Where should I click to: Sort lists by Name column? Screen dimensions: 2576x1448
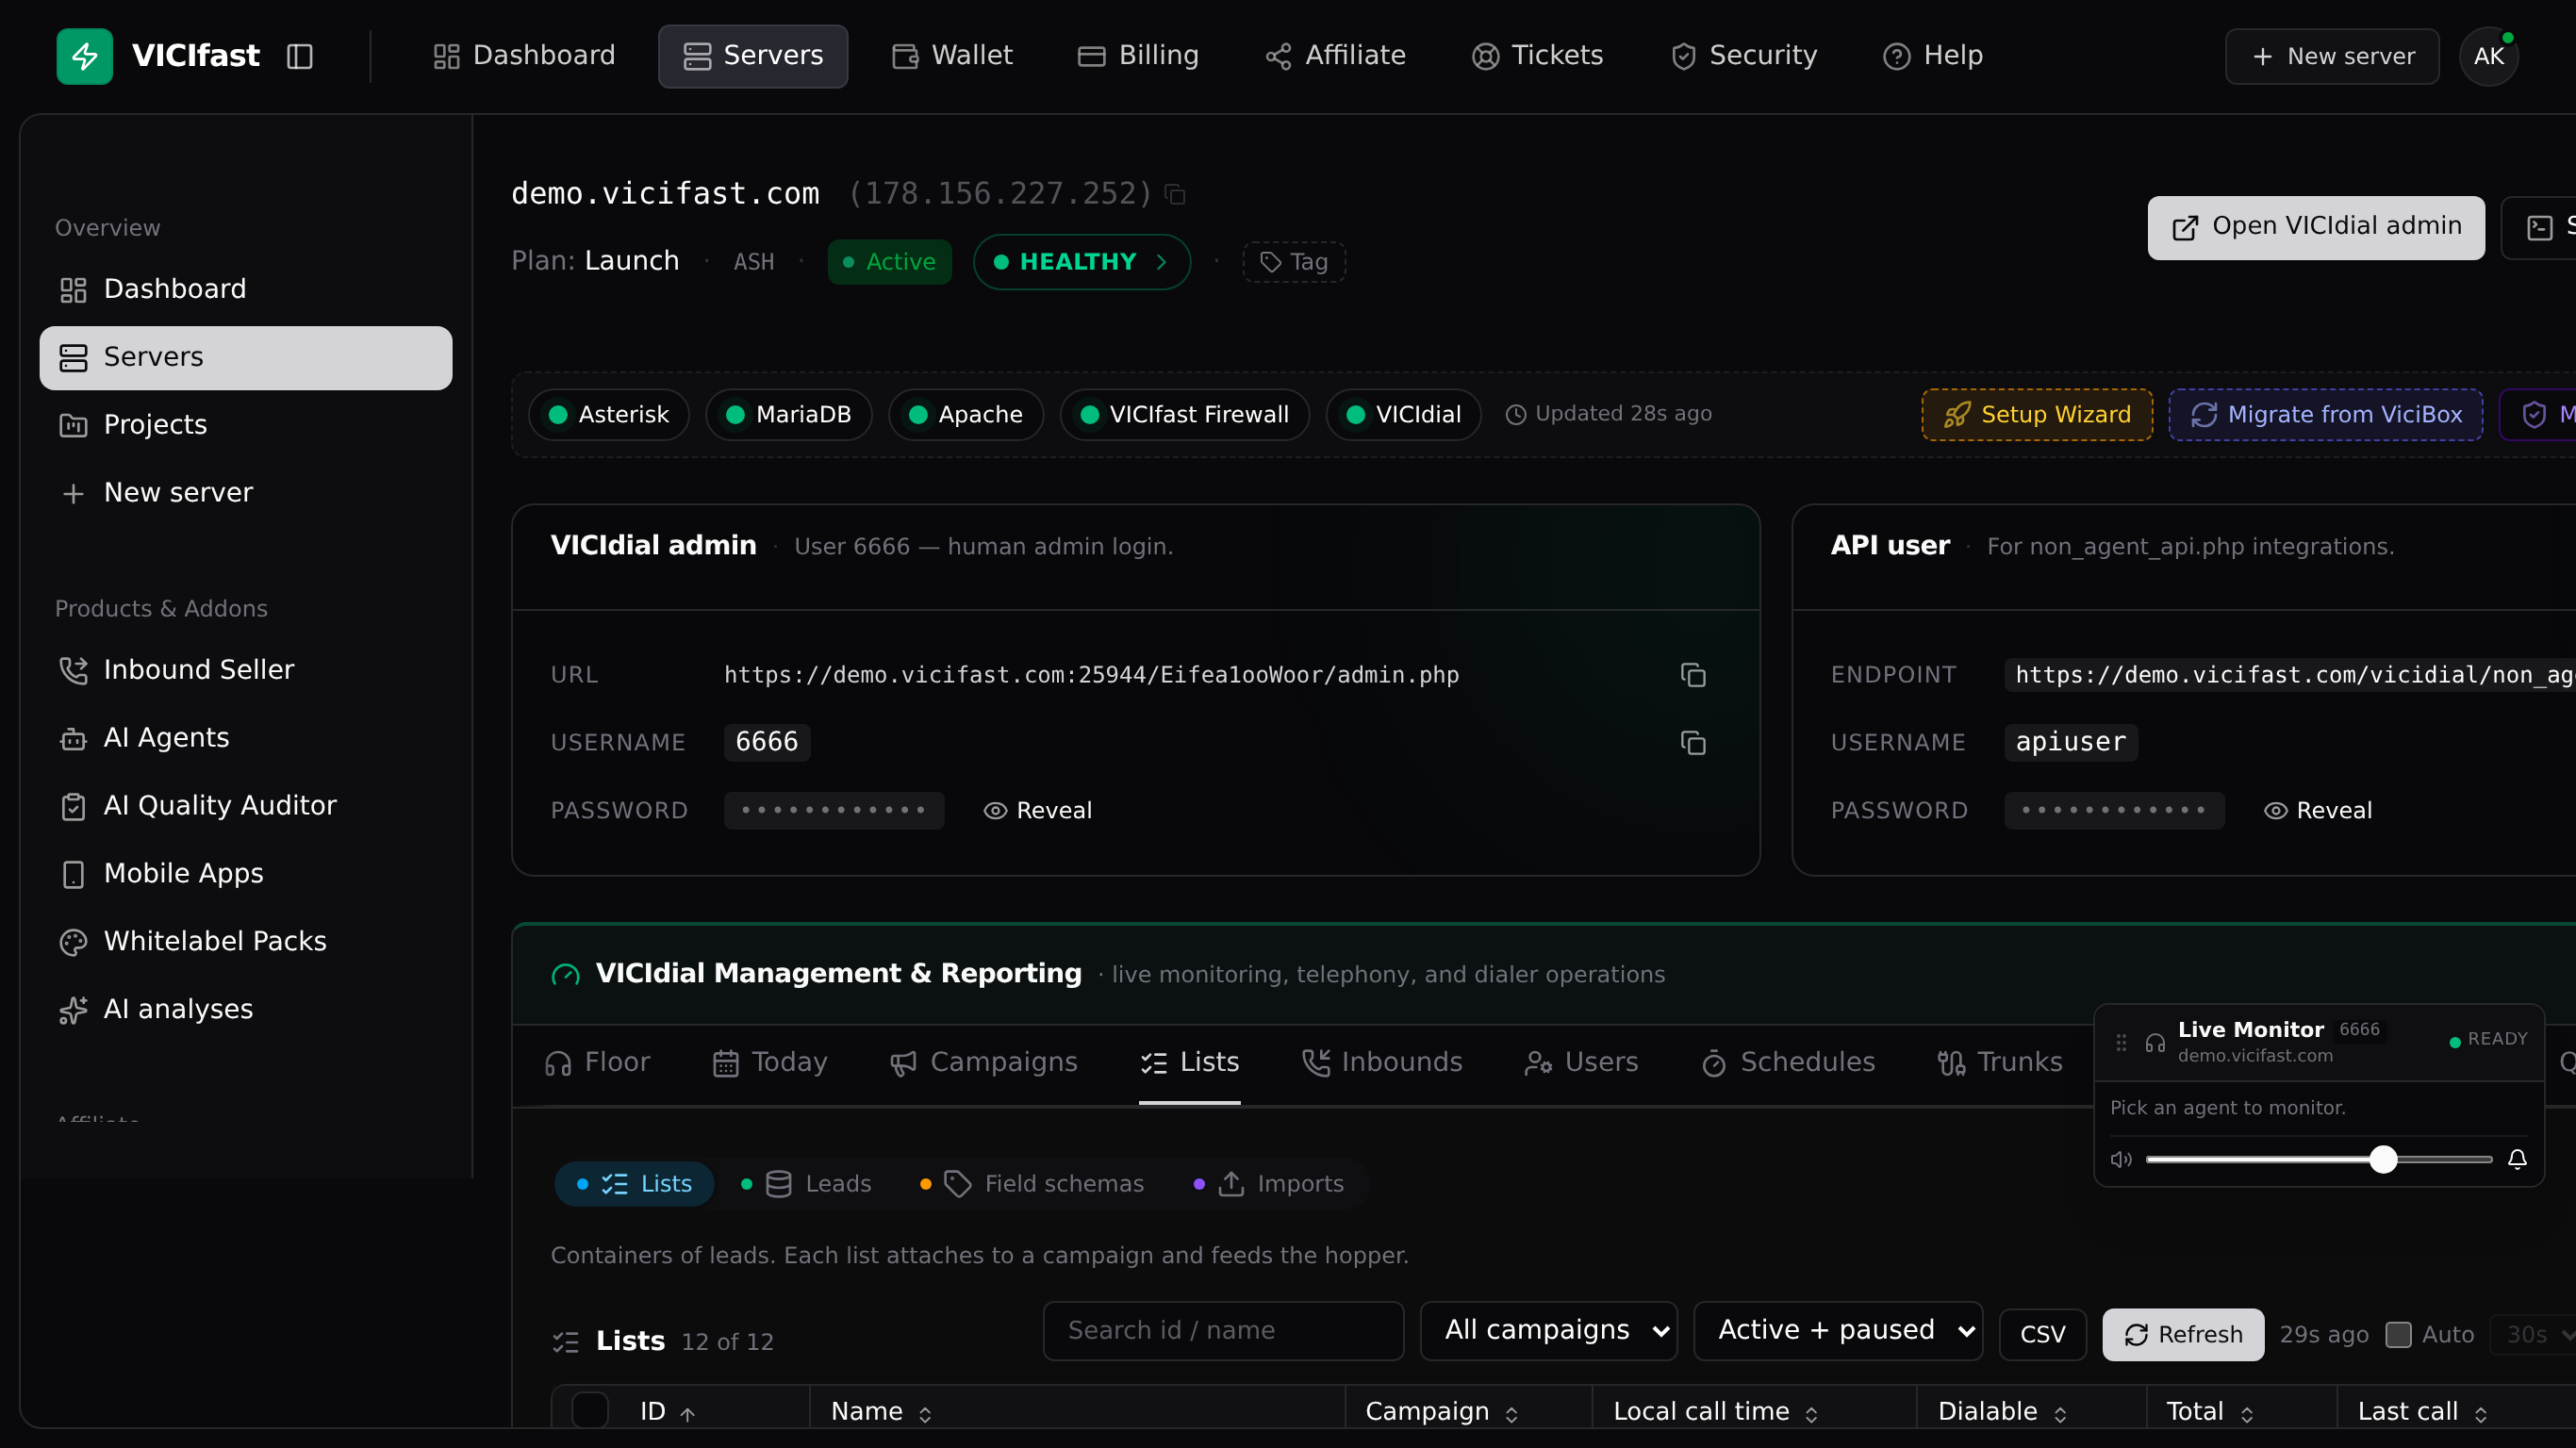[881, 1412]
